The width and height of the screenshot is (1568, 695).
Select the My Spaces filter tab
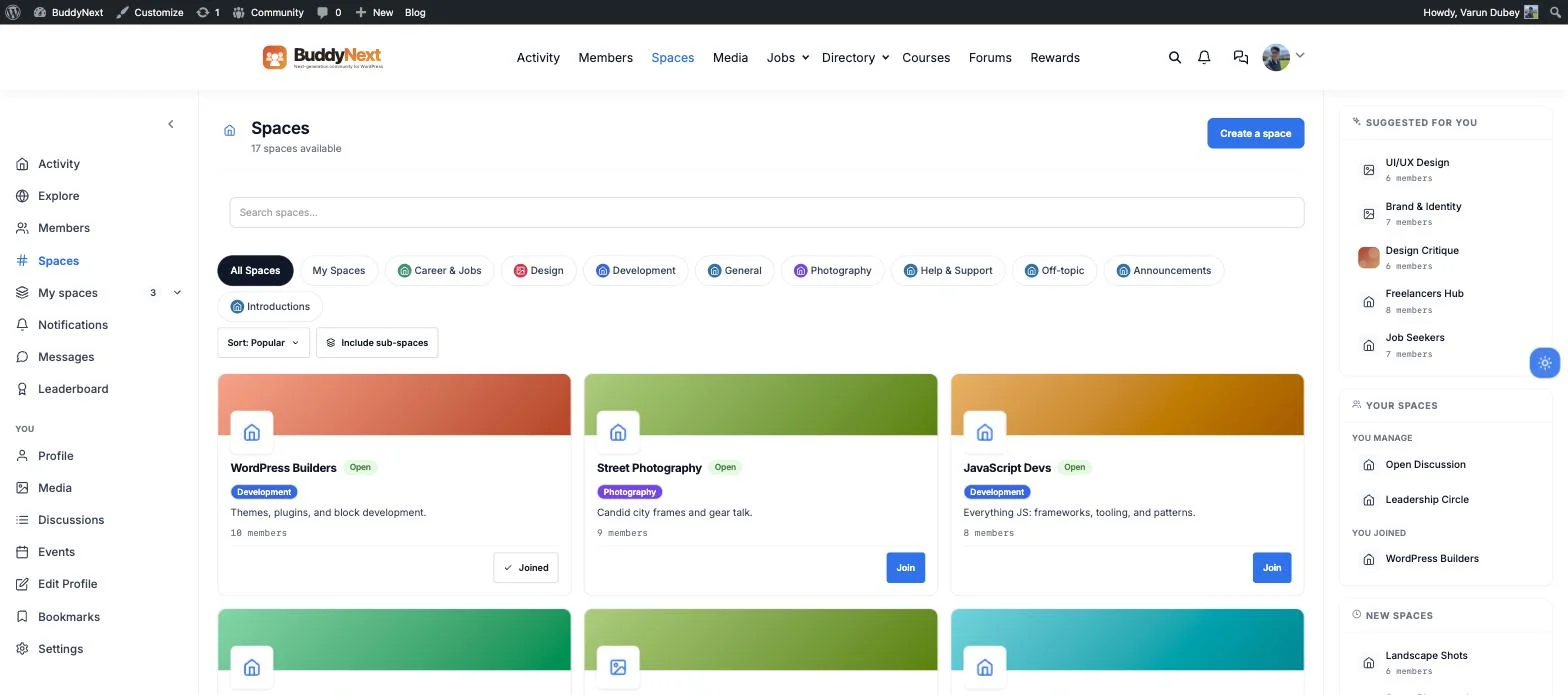coord(339,271)
